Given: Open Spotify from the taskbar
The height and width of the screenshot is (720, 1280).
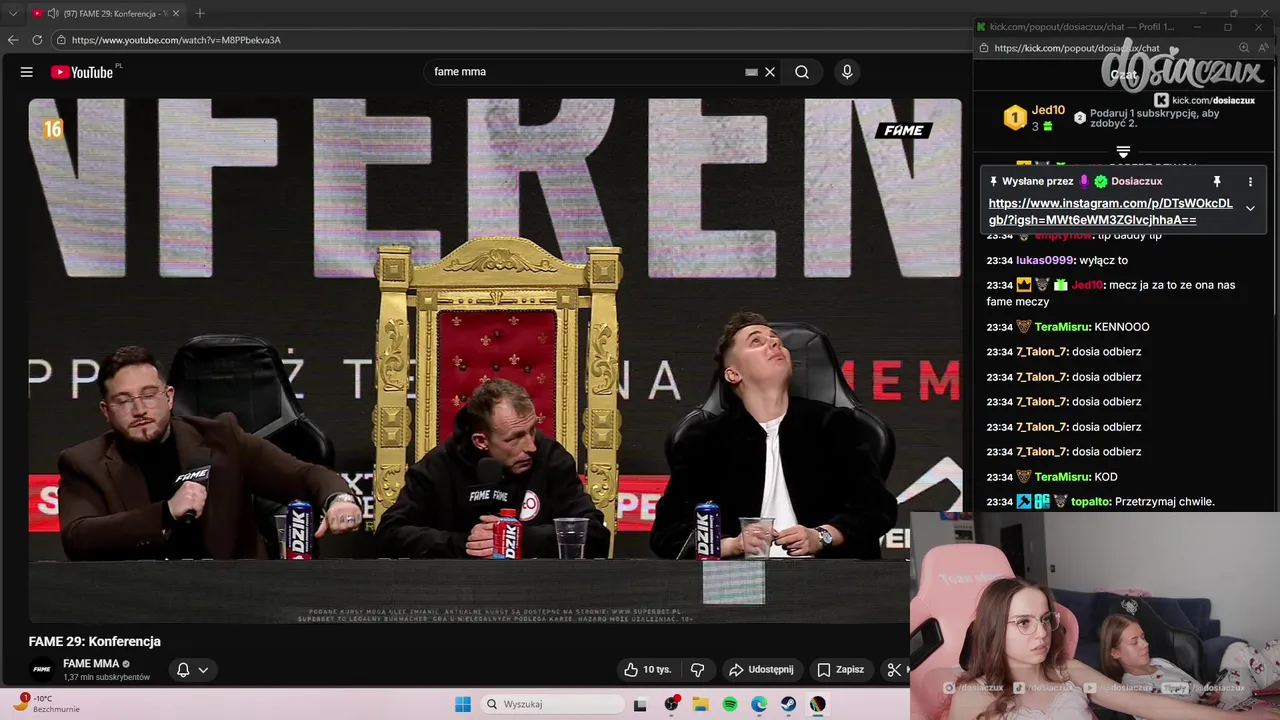Looking at the screenshot, I should point(730,704).
